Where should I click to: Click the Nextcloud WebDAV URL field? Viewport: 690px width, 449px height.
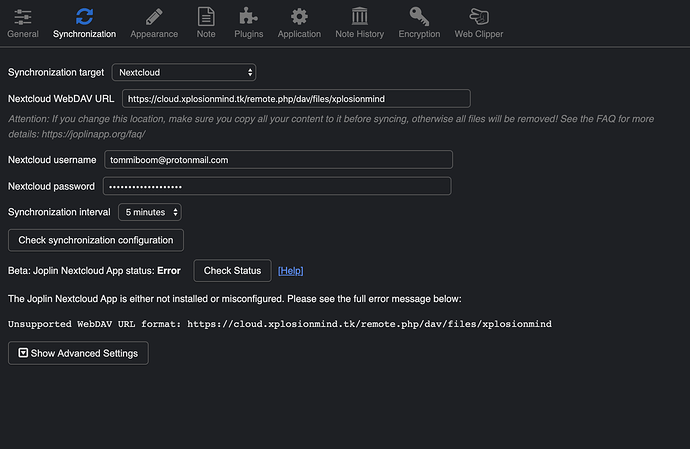pos(296,99)
